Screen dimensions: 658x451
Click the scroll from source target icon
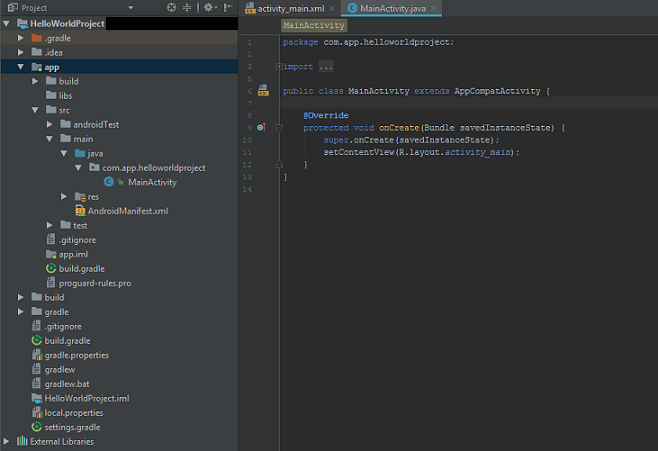point(172,7)
